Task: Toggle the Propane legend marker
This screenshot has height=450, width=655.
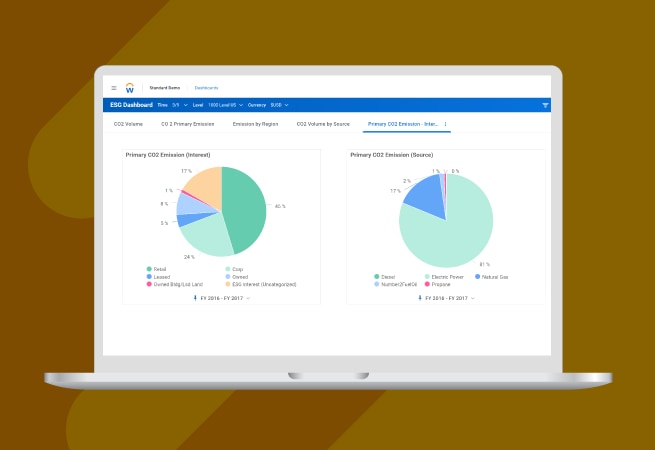Action: pyautogui.click(x=377, y=284)
